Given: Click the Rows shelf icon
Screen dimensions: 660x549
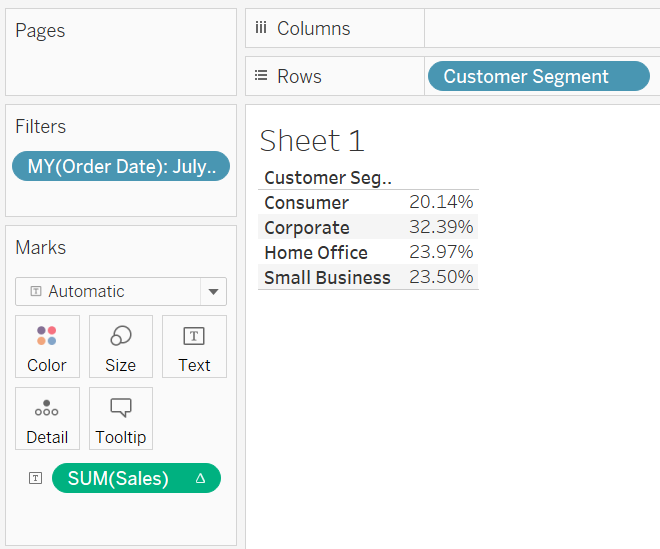Looking at the screenshot, I should pos(261,76).
